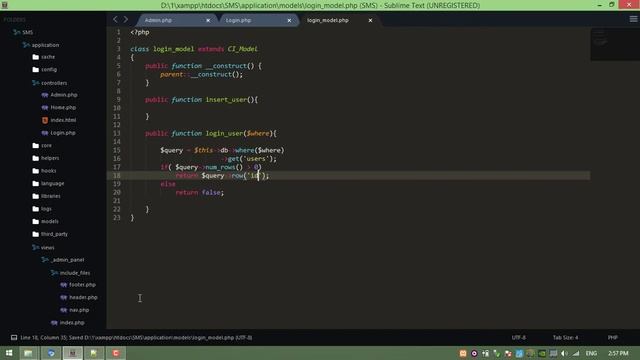Open Admin.php in the sidebar
The image size is (640, 360).
coord(64,95)
